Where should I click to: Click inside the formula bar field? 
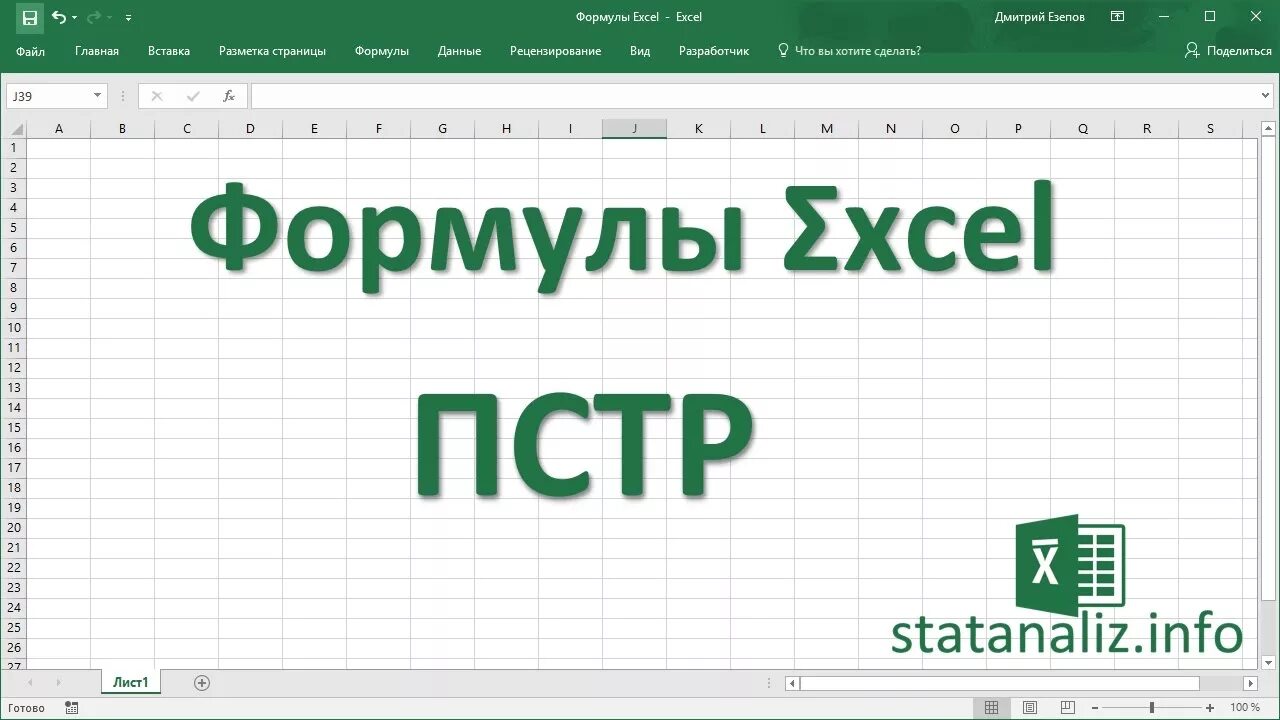754,96
